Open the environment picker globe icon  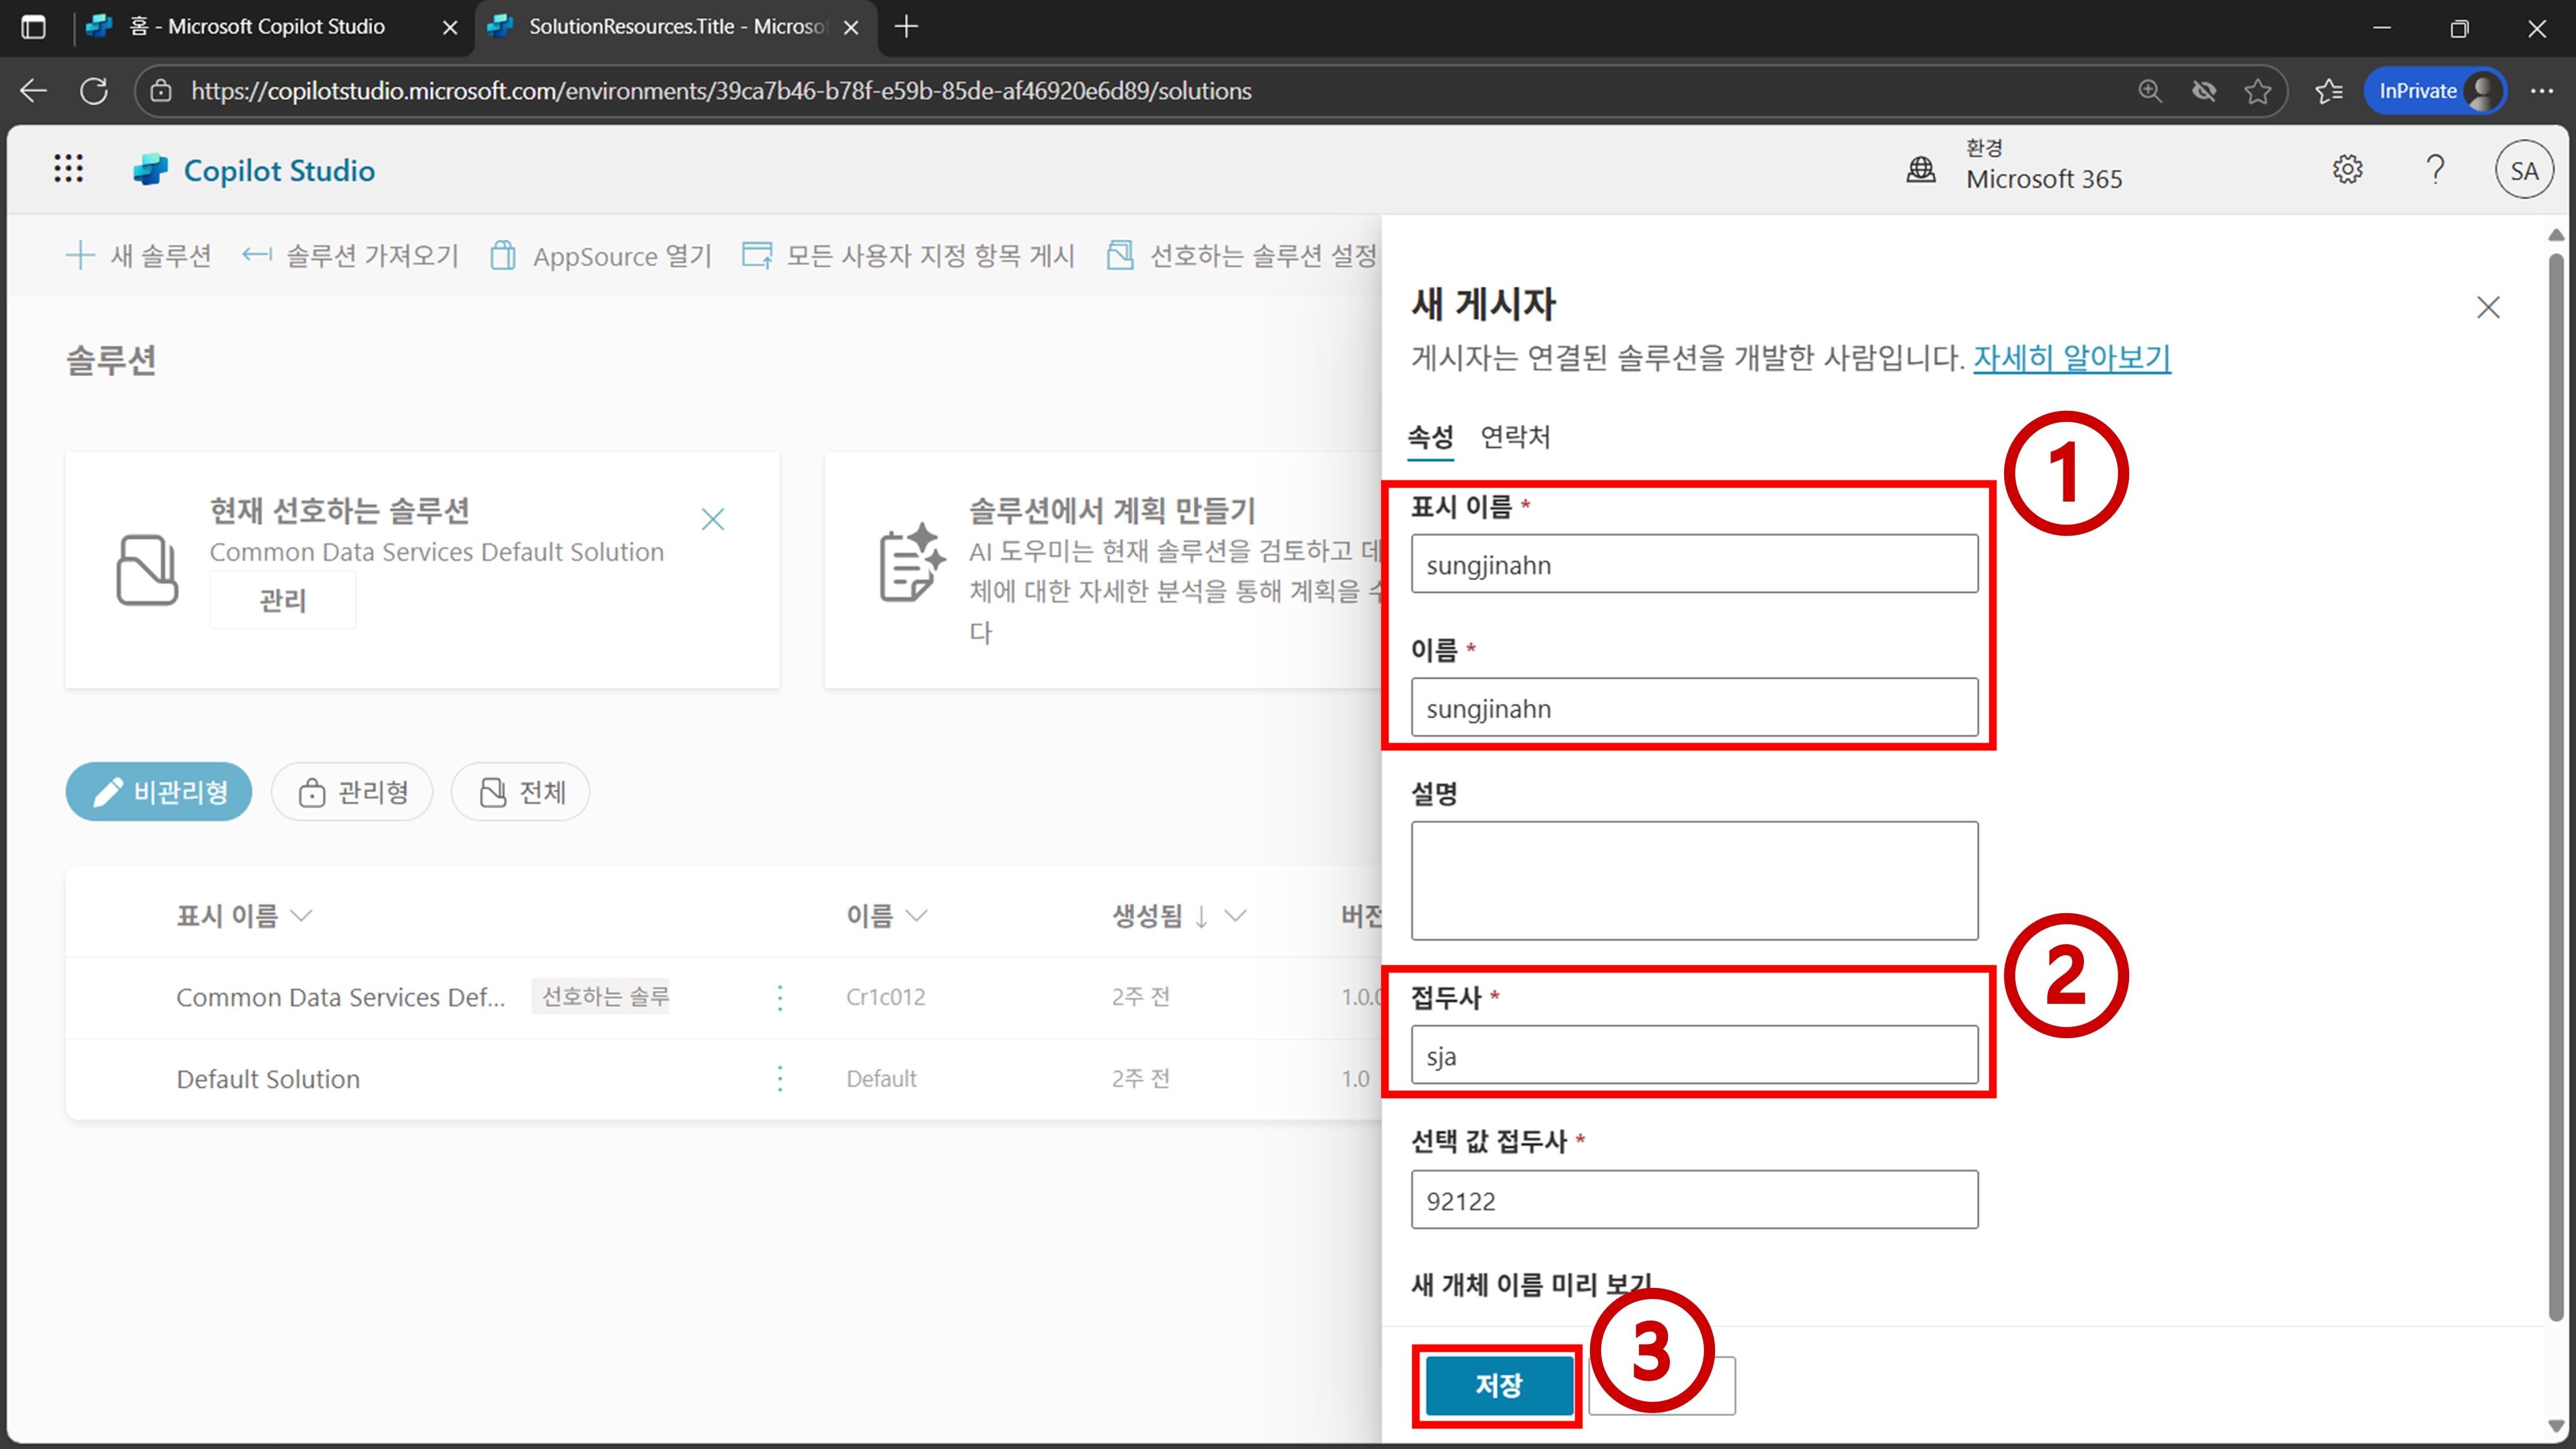(x=1920, y=170)
